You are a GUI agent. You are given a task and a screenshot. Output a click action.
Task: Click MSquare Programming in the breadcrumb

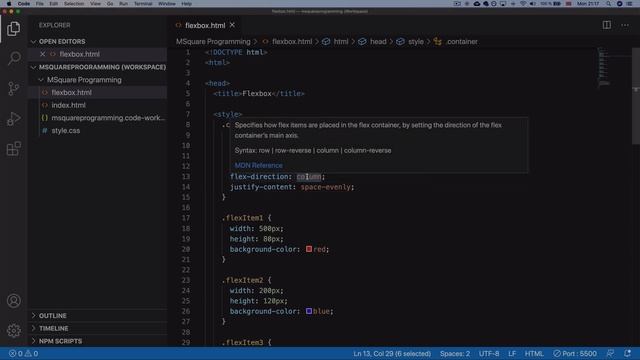pyautogui.click(x=213, y=42)
